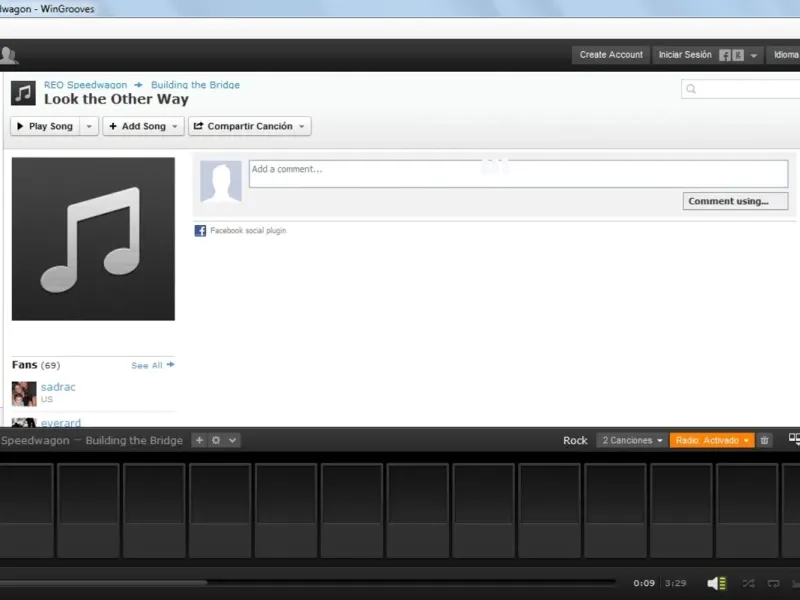The height and width of the screenshot is (600, 800).
Task: Toggle repeat mode in the player
Action: (773, 583)
